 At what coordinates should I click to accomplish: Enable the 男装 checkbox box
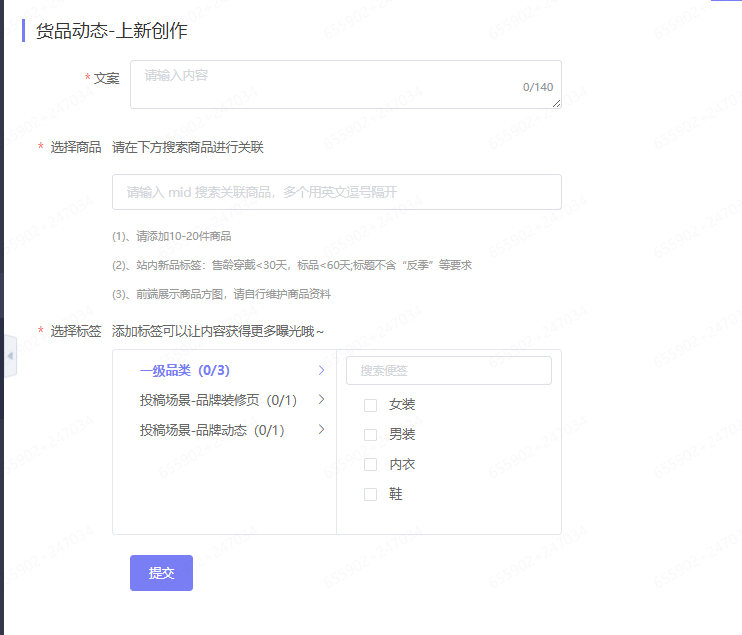[370, 435]
